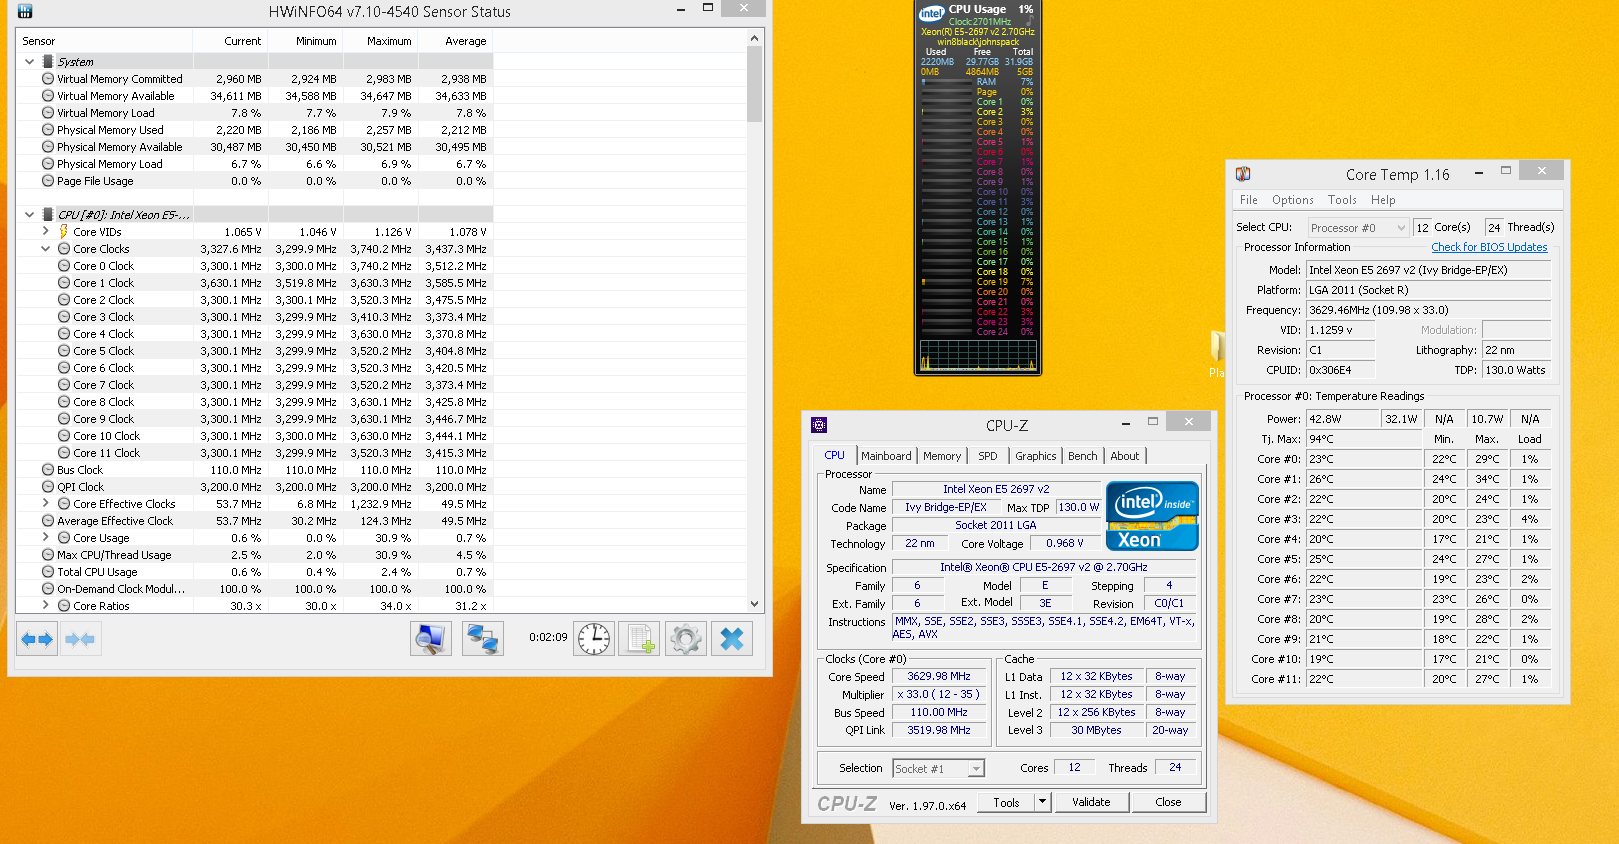The width and height of the screenshot is (1619, 844).
Task: Switch to the Memory tab in CPU-Z
Action: (x=942, y=456)
